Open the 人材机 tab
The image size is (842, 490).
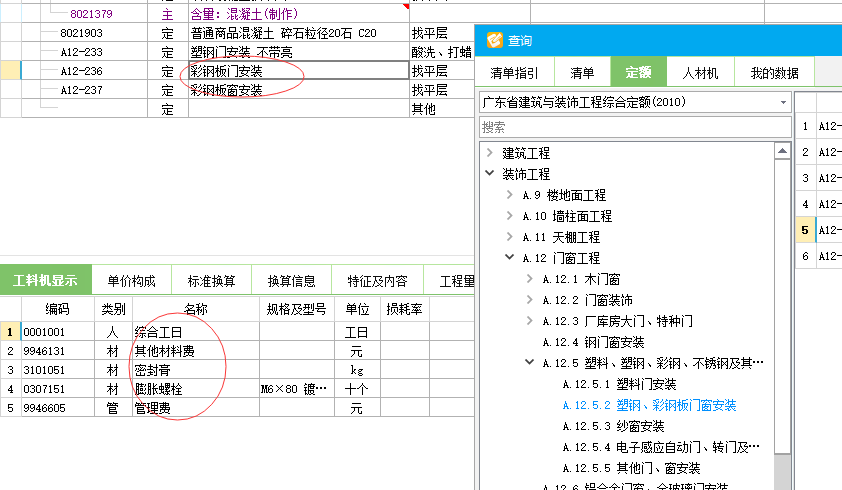pos(700,73)
